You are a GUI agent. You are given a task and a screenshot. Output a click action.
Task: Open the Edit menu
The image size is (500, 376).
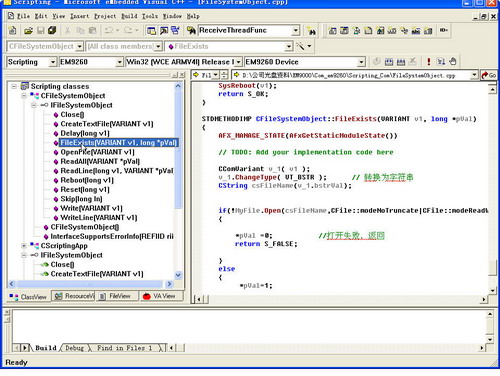[41, 16]
